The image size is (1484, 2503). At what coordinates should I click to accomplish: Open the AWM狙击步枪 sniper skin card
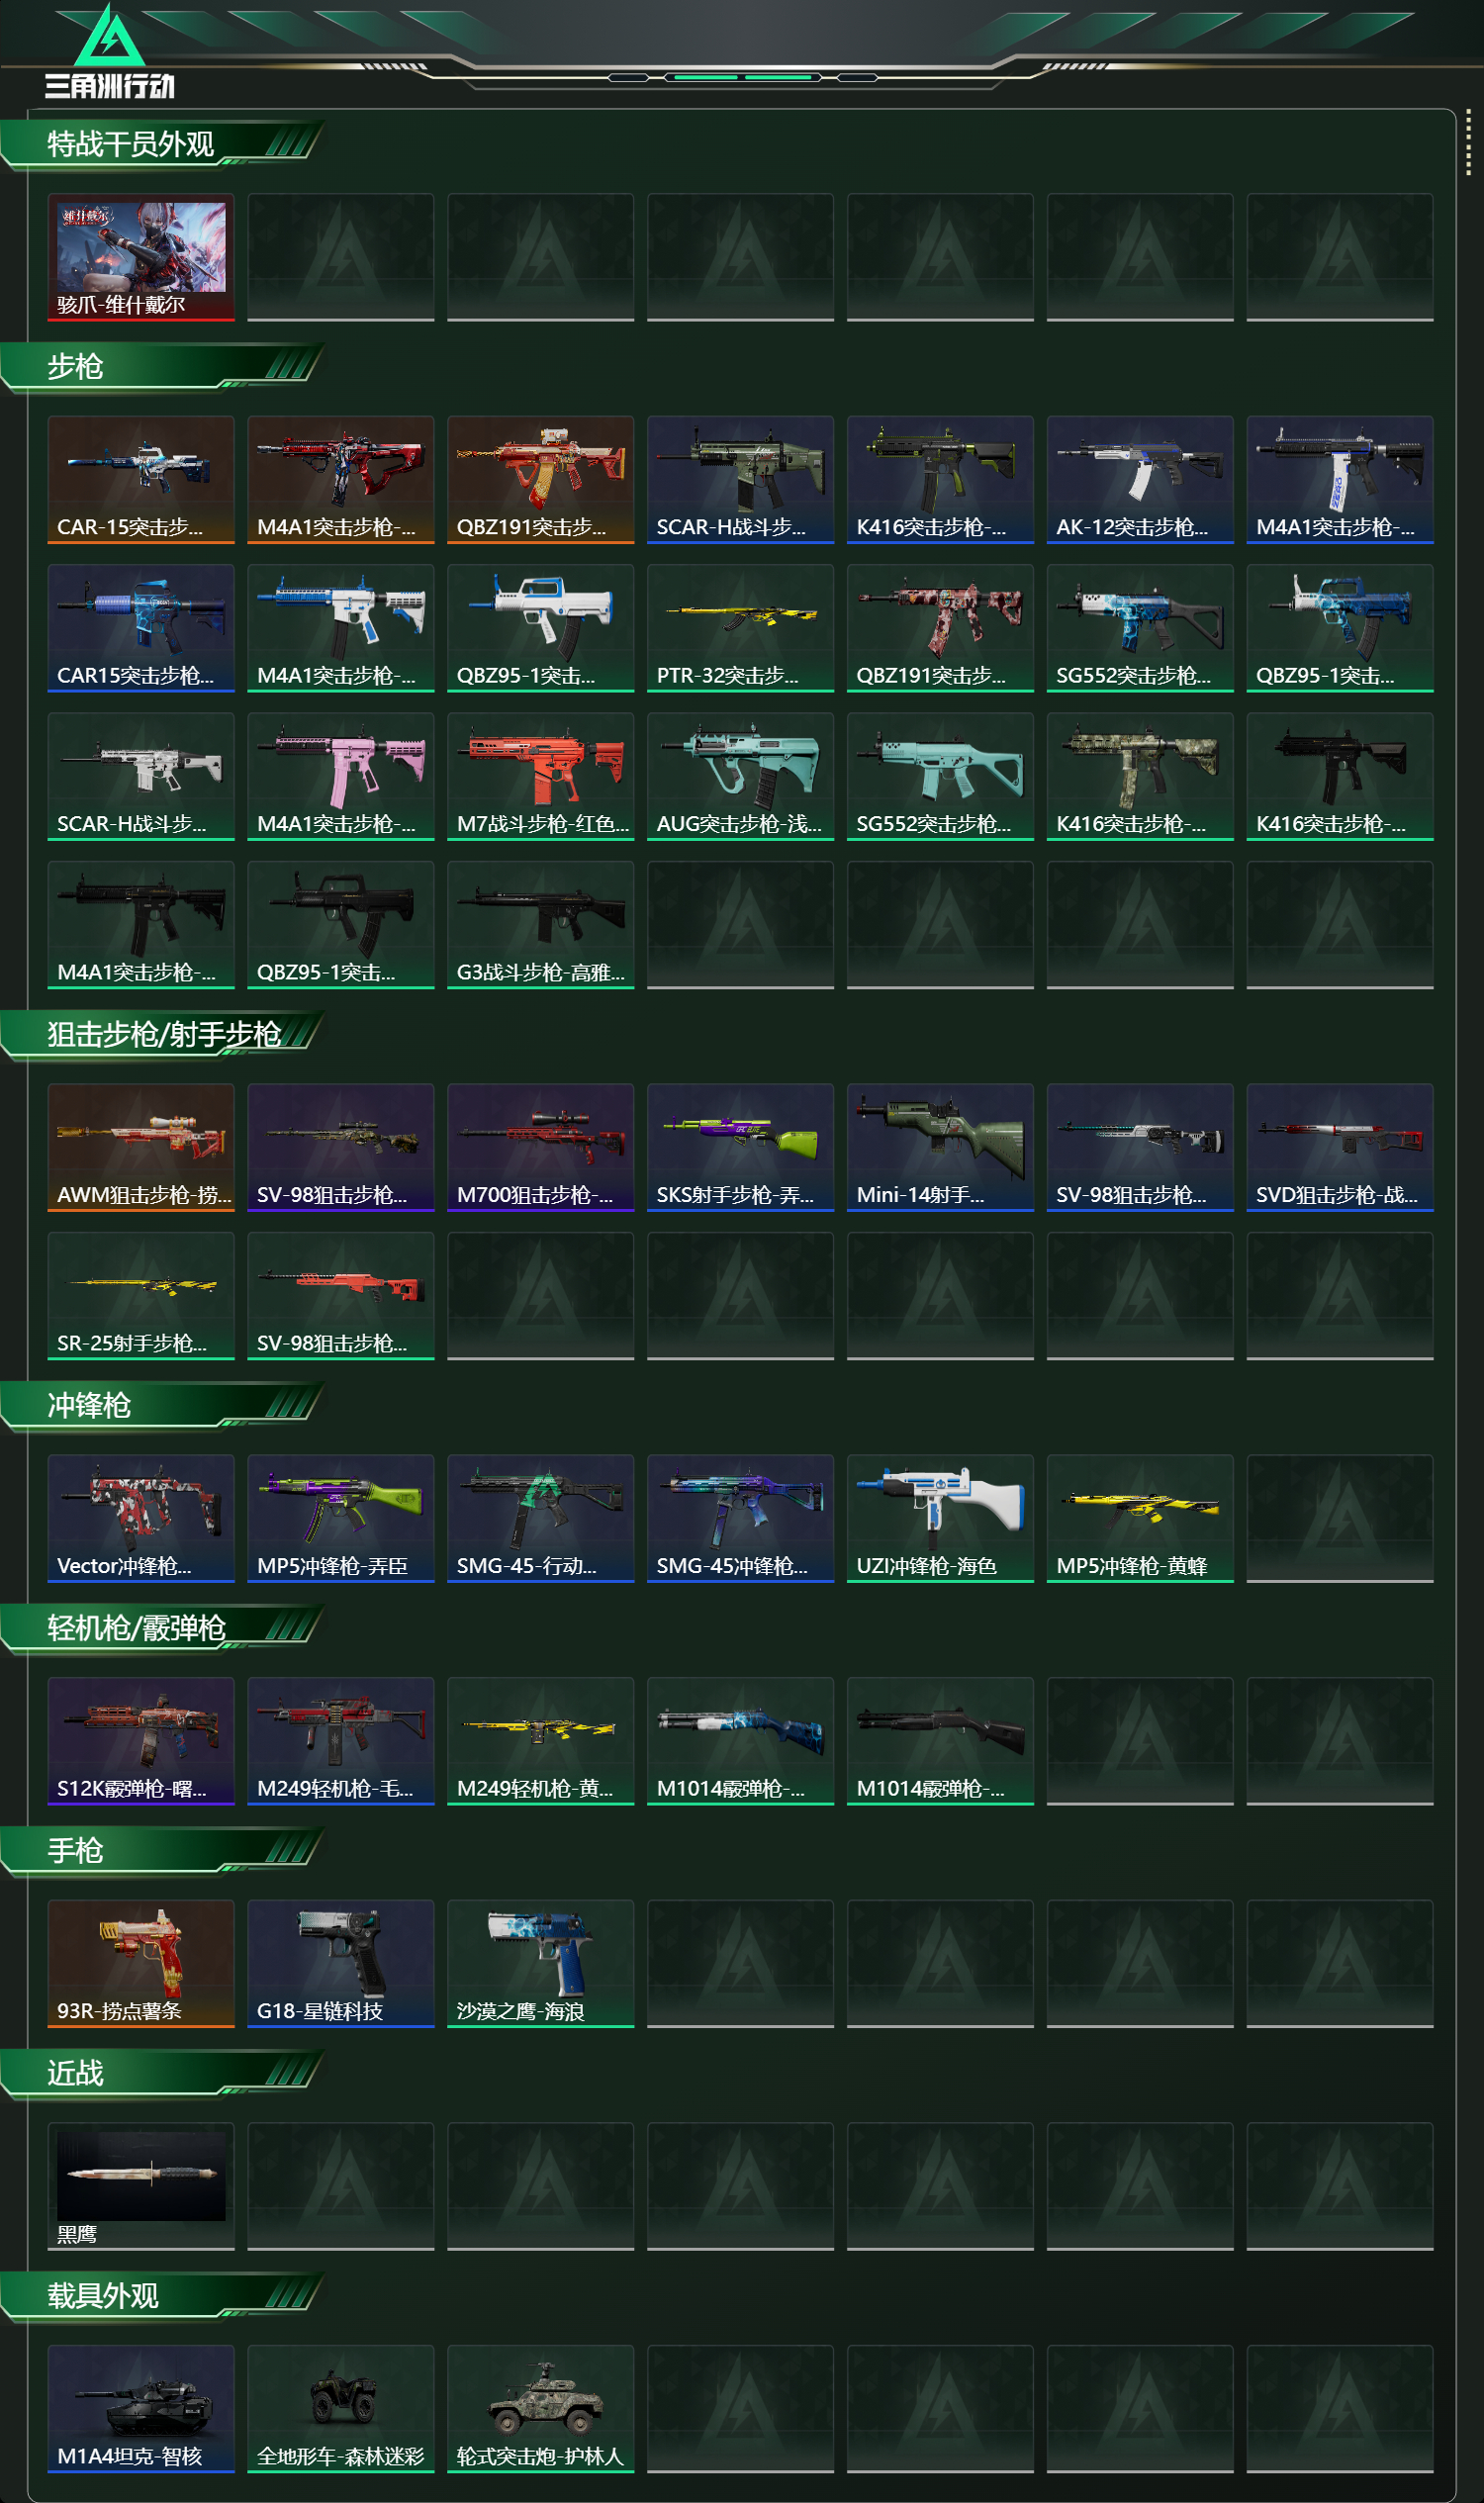(x=141, y=1147)
